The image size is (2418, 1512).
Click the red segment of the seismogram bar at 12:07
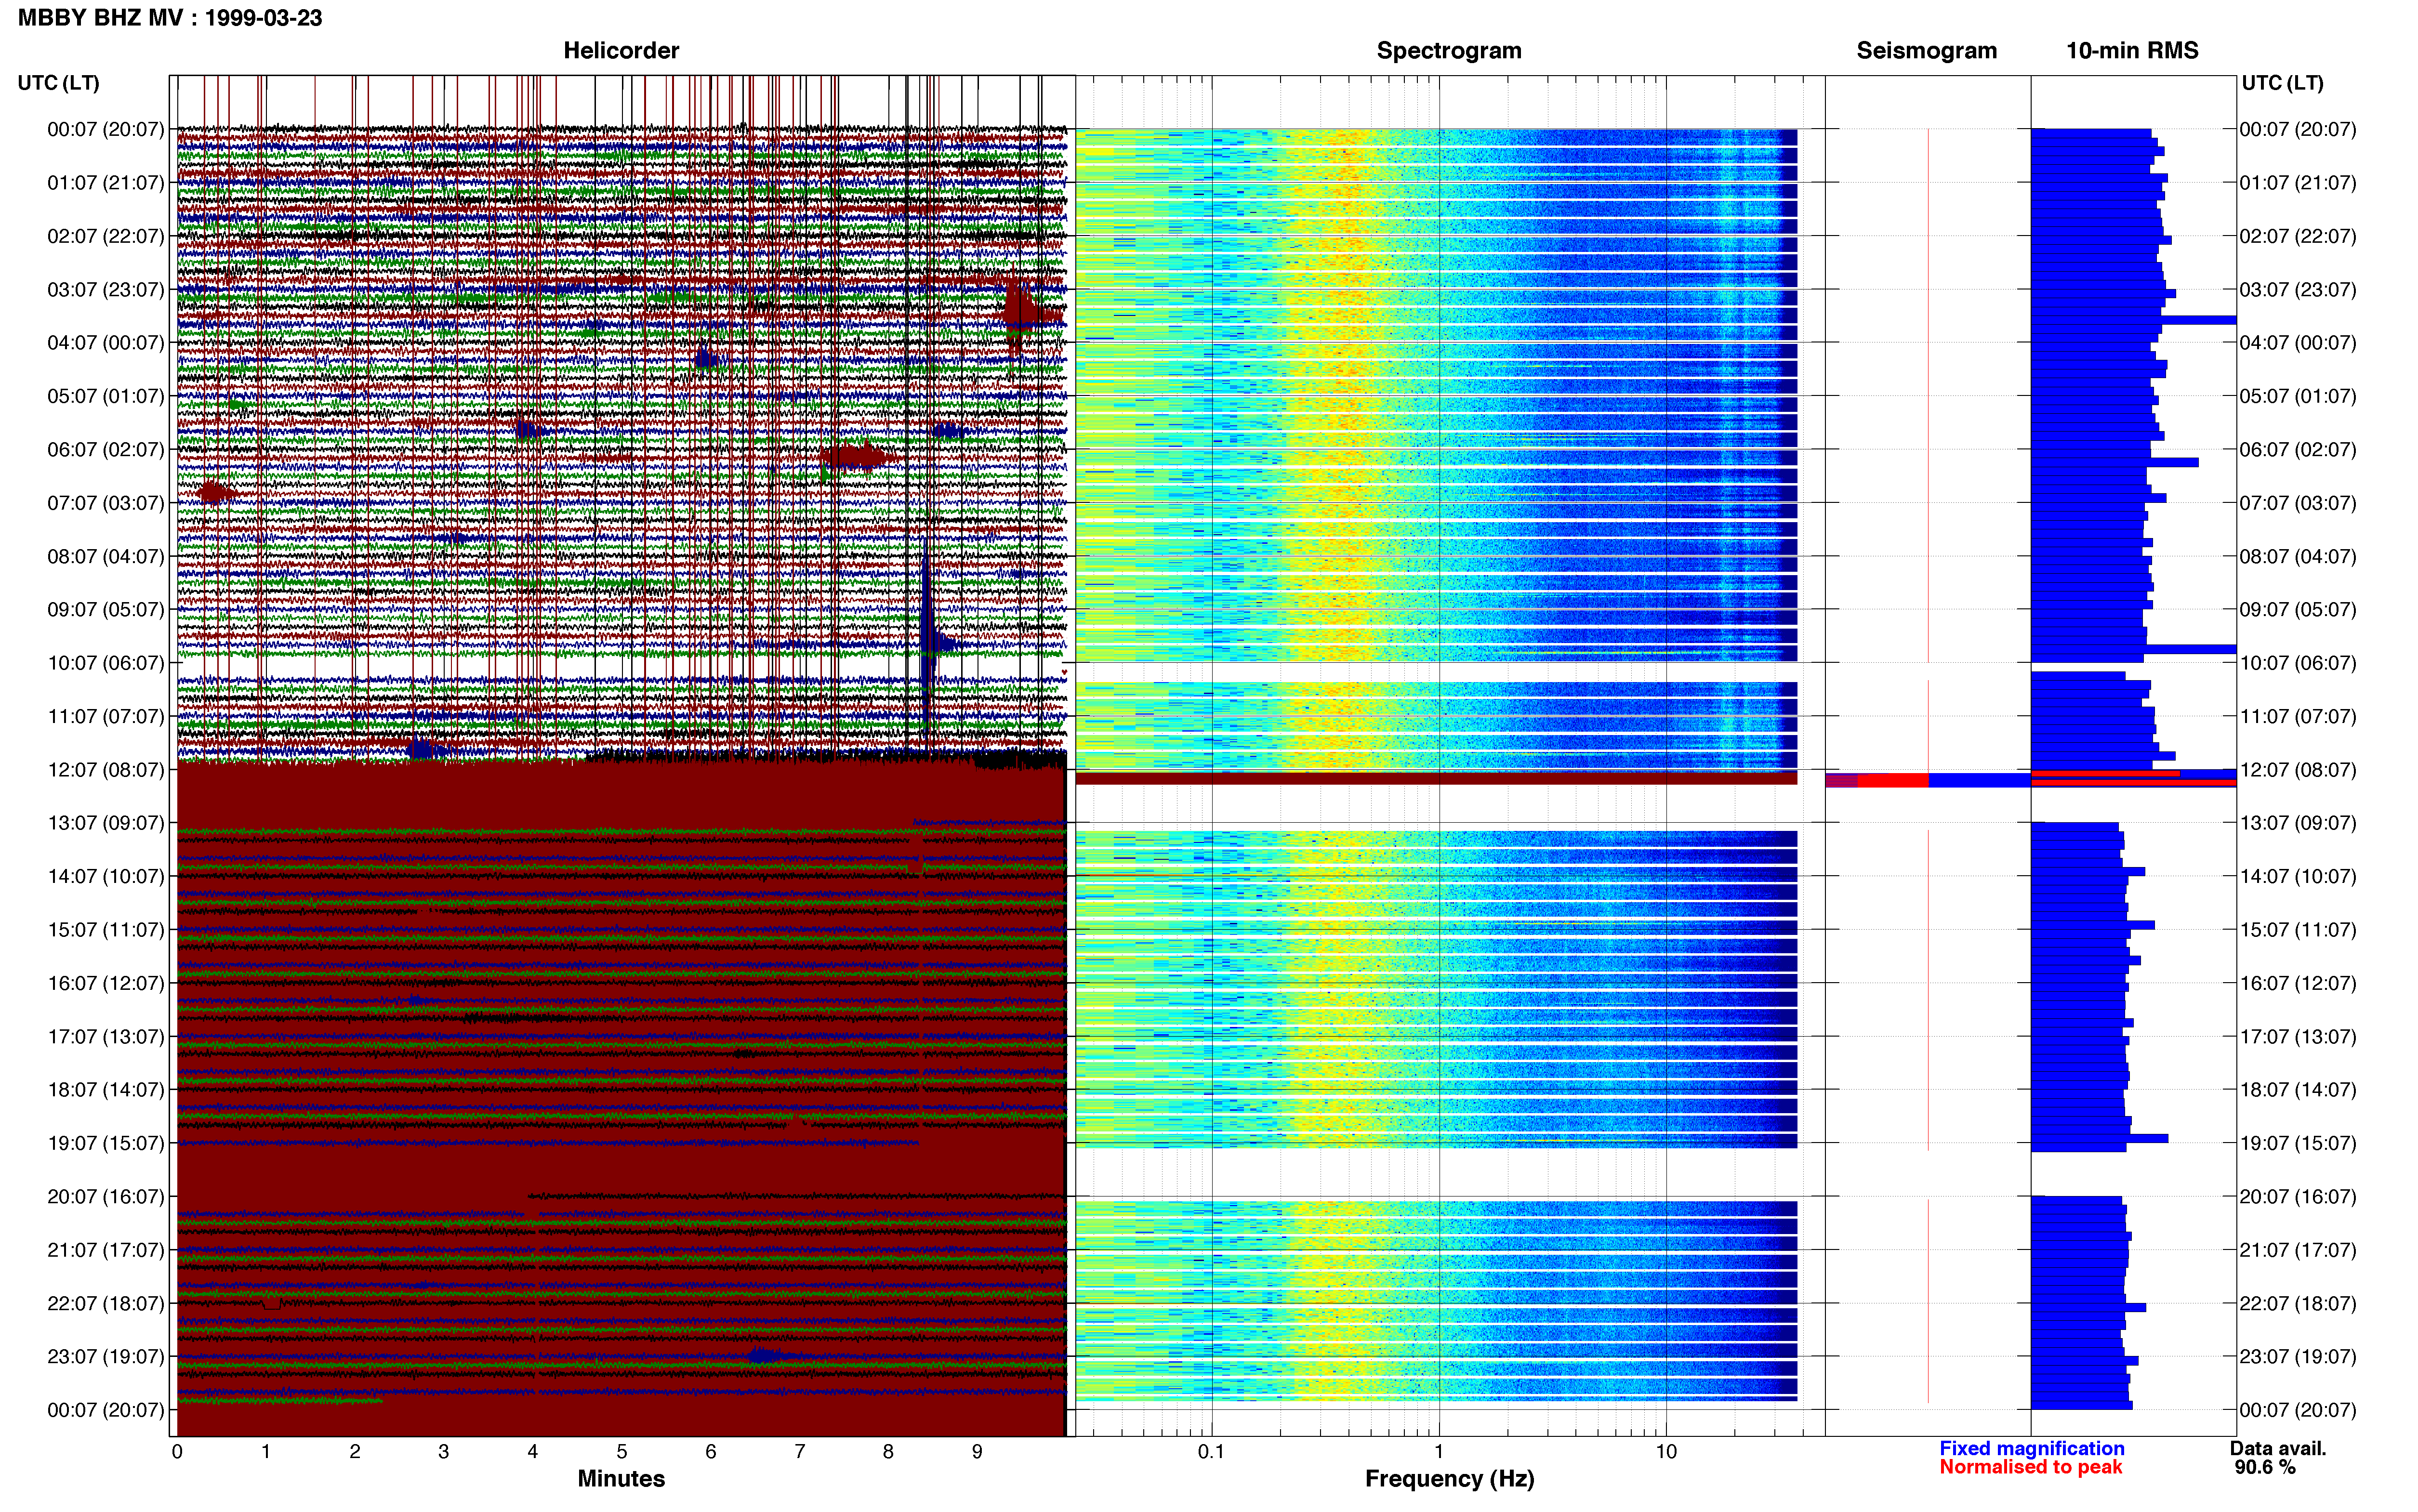pos(1892,780)
